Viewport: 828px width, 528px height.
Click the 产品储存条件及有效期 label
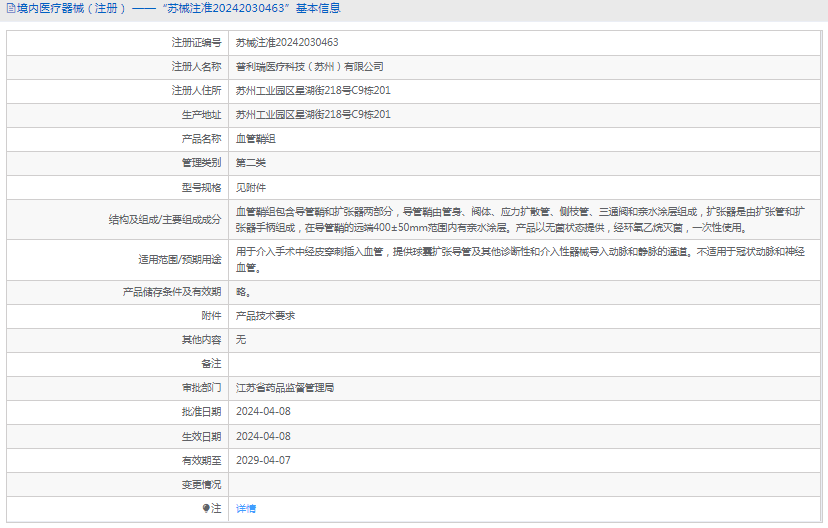point(172,291)
